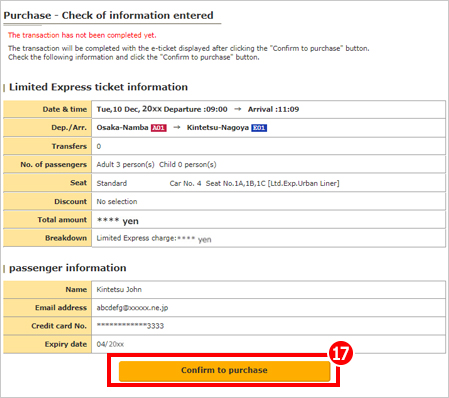Click the 'Departure :09:00' text
Viewport: 449px width, 398px height.
point(196,109)
